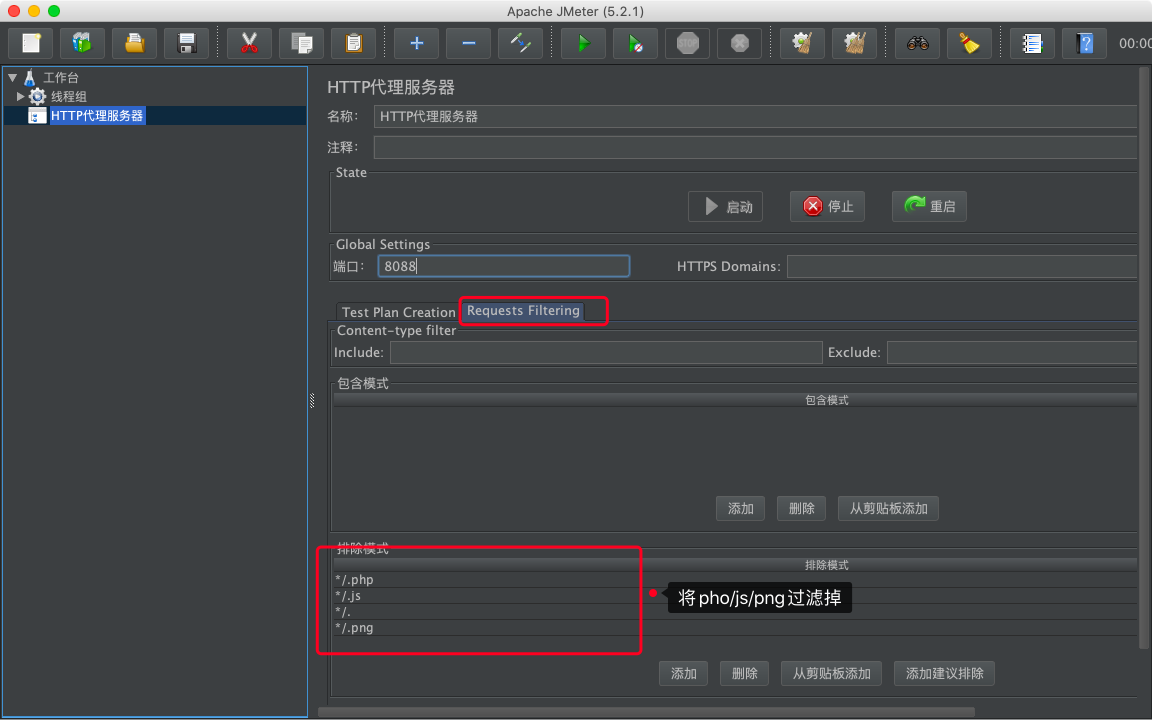Click the 名称 input field
The image size is (1152, 720).
pyautogui.click(x=756, y=116)
